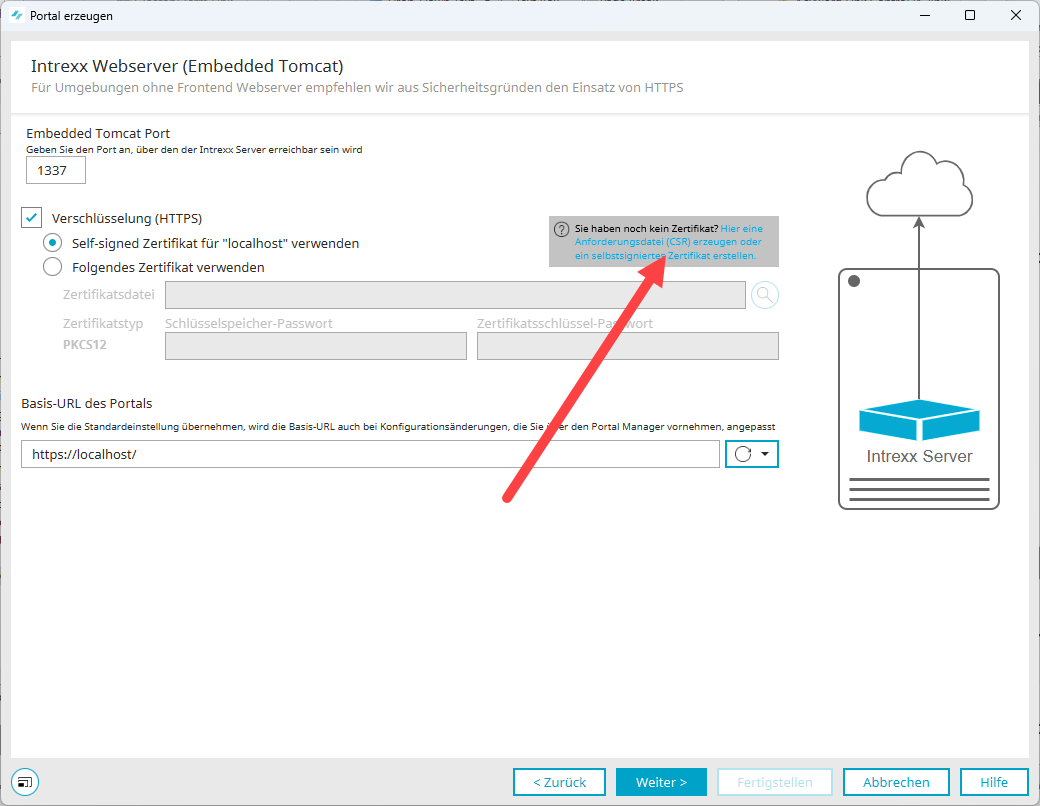Go back with the Zurück button
The image size is (1040, 806).
point(559,782)
